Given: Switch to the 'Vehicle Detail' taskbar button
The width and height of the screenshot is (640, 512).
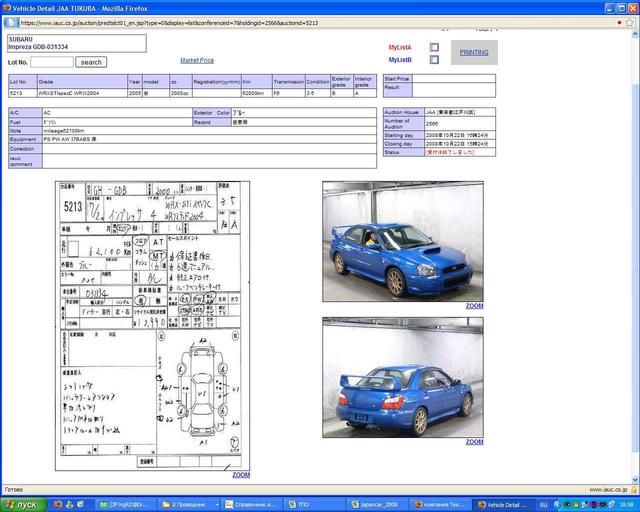Looking at the screenshot, I should (x=503, y=505).
